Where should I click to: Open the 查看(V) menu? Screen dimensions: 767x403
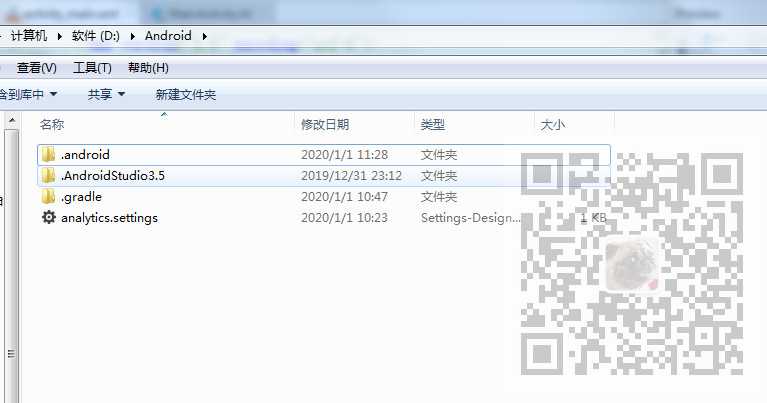click(x=37, y=67)
